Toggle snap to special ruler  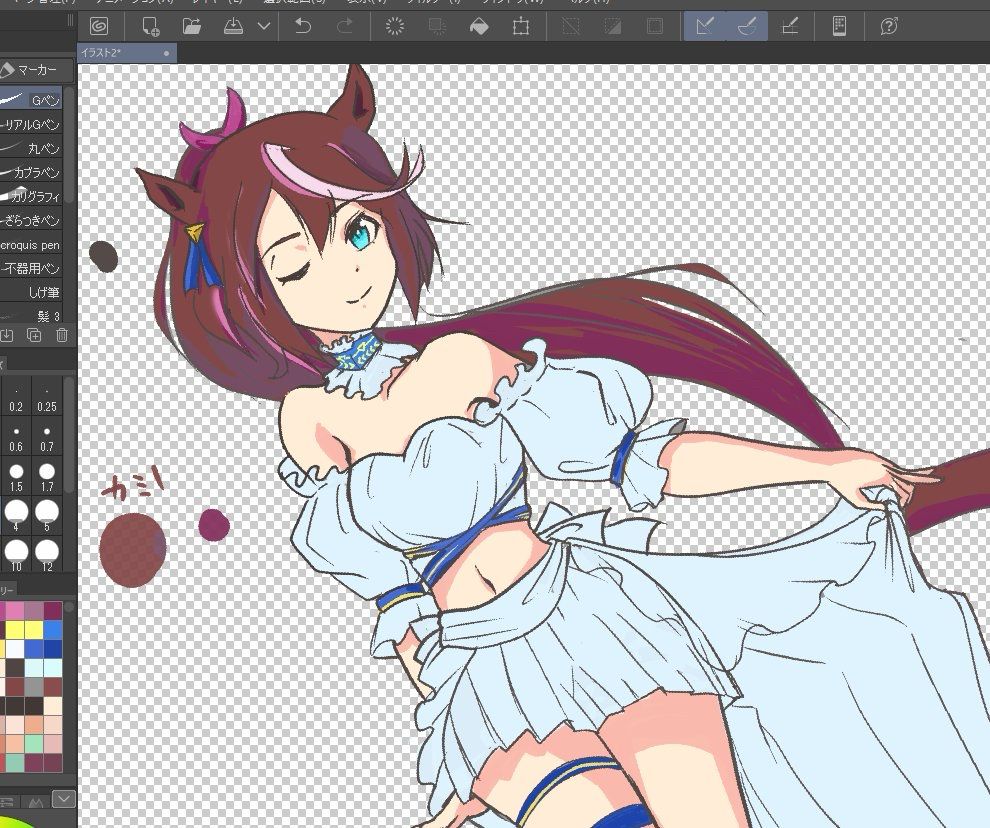coord(747,27)
